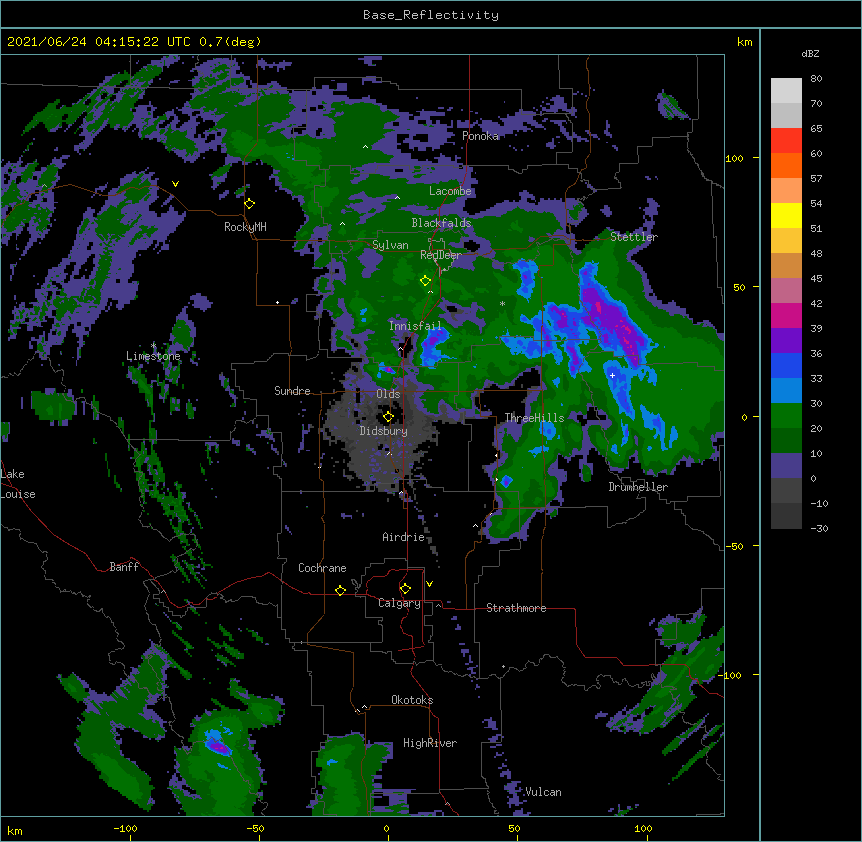This screenshot has width=862, height=842.
Task: Click the yellow diamond marker below RedDeer
Action: (425, 281)
